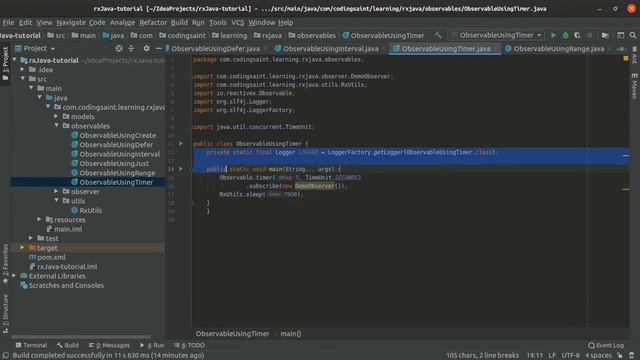The height and width of the screenshot is (360, 640).
Task: Select RxUtils class in project tree
Action: point(91,210)
